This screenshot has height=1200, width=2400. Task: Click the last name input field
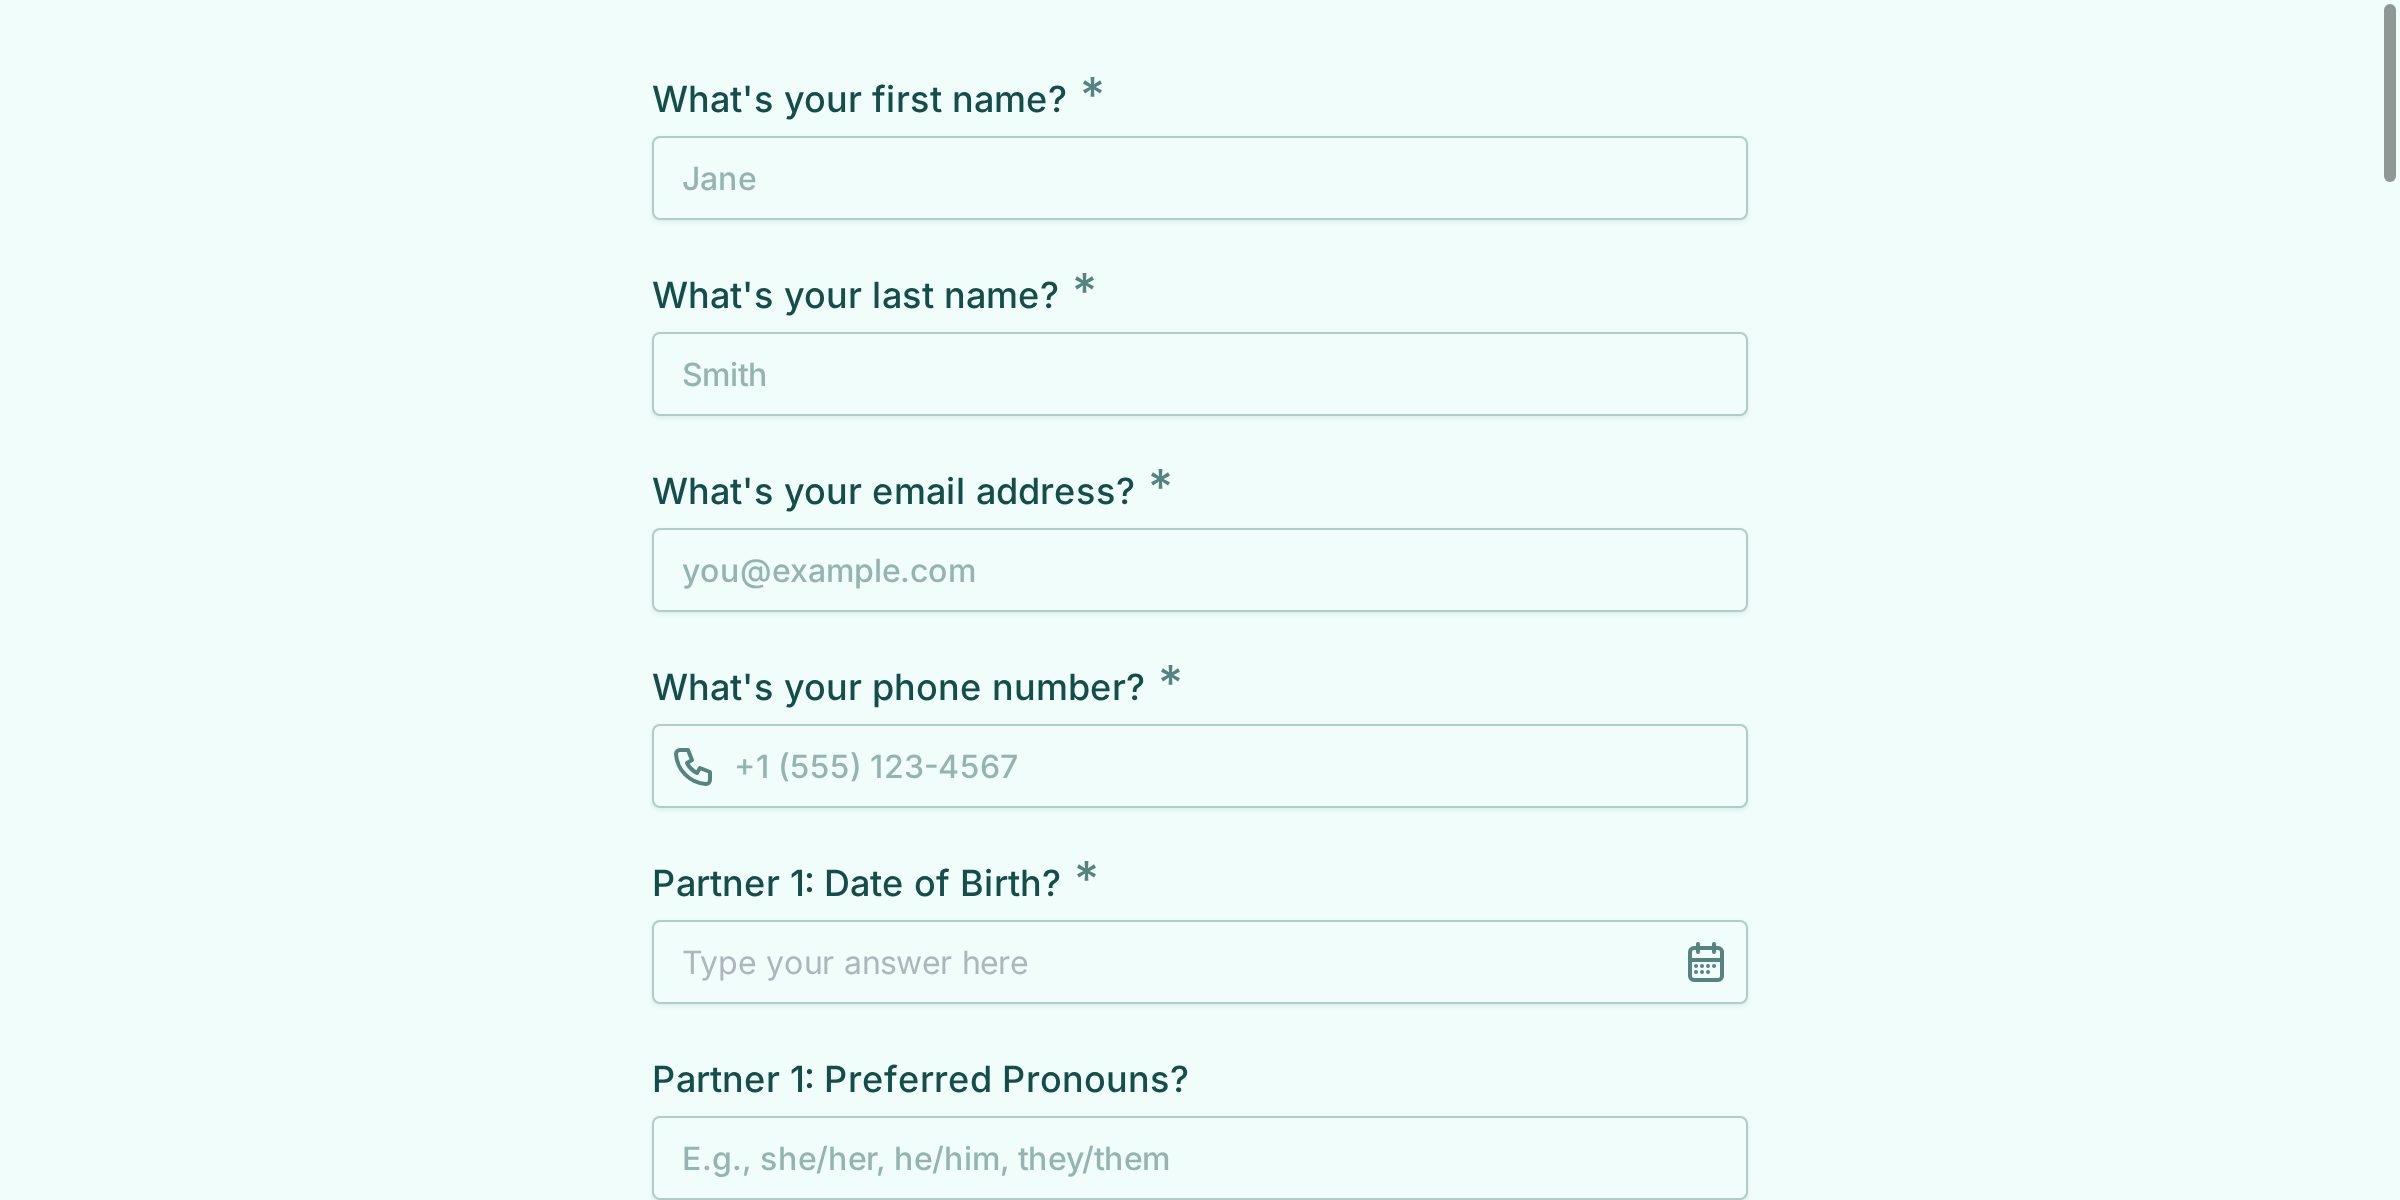point(1198,373)
